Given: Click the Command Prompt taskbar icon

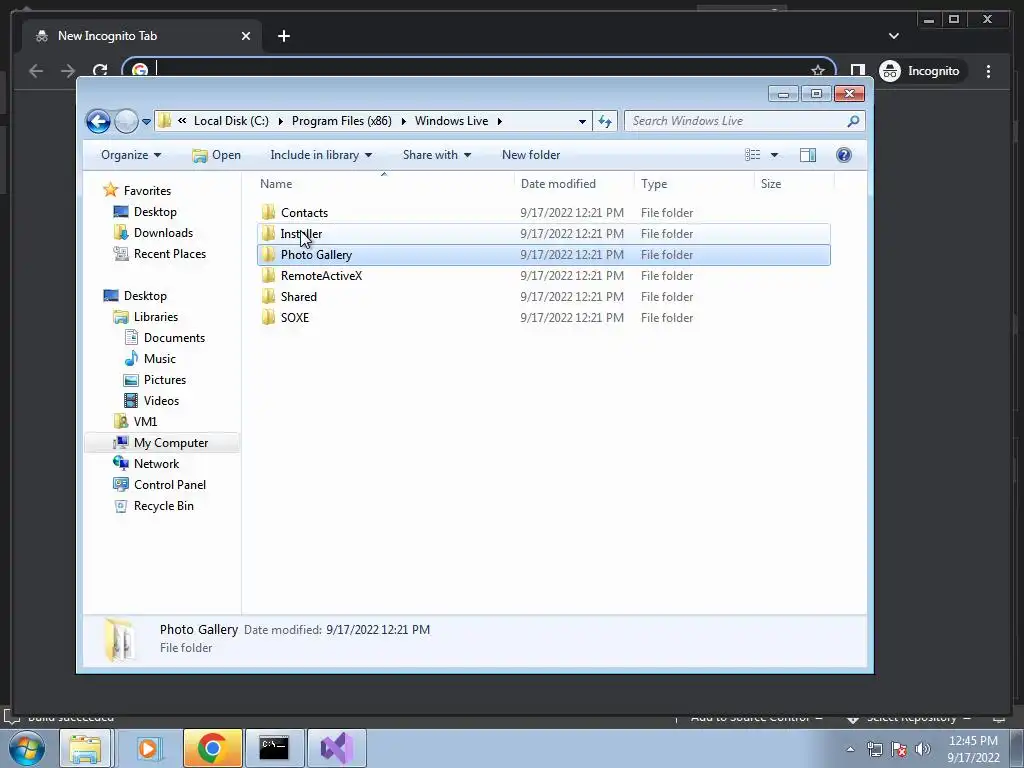Looking at the screenshot, I should pyautogui.click(x=274, y=748).
